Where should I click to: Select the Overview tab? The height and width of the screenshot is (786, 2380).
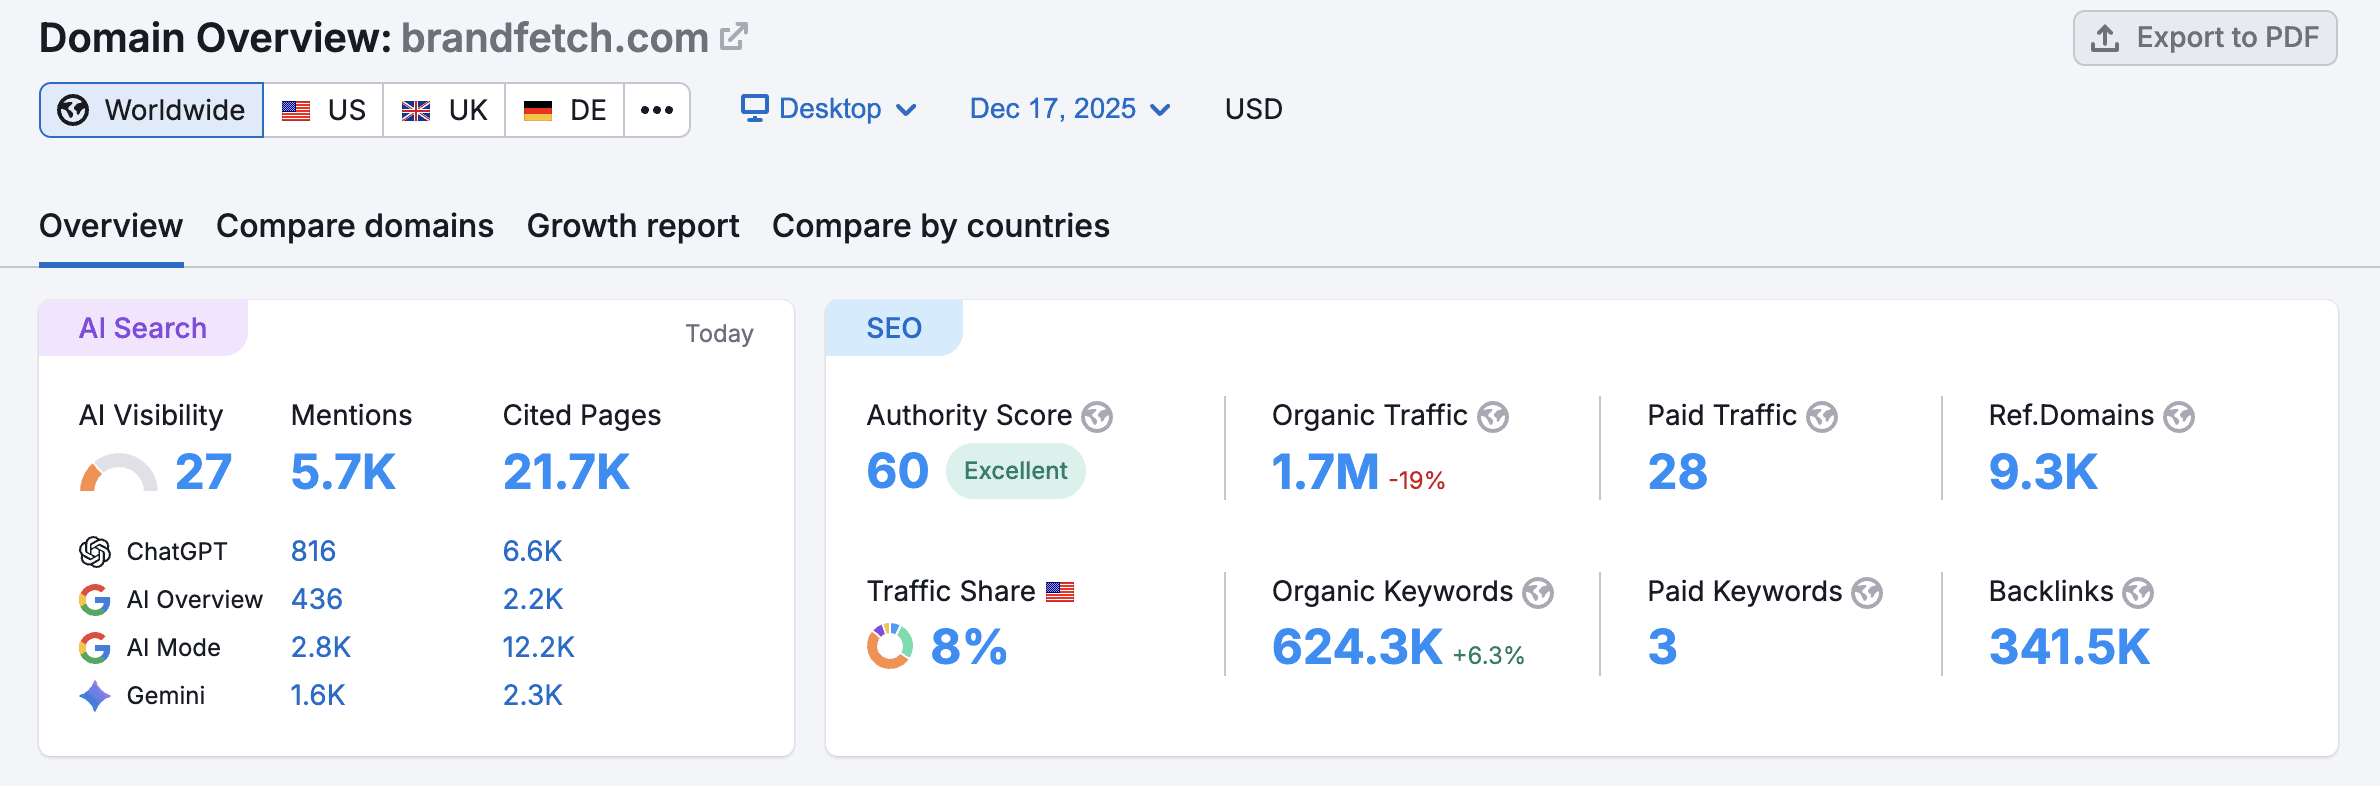pyautogui.click(x=111, y=226)
